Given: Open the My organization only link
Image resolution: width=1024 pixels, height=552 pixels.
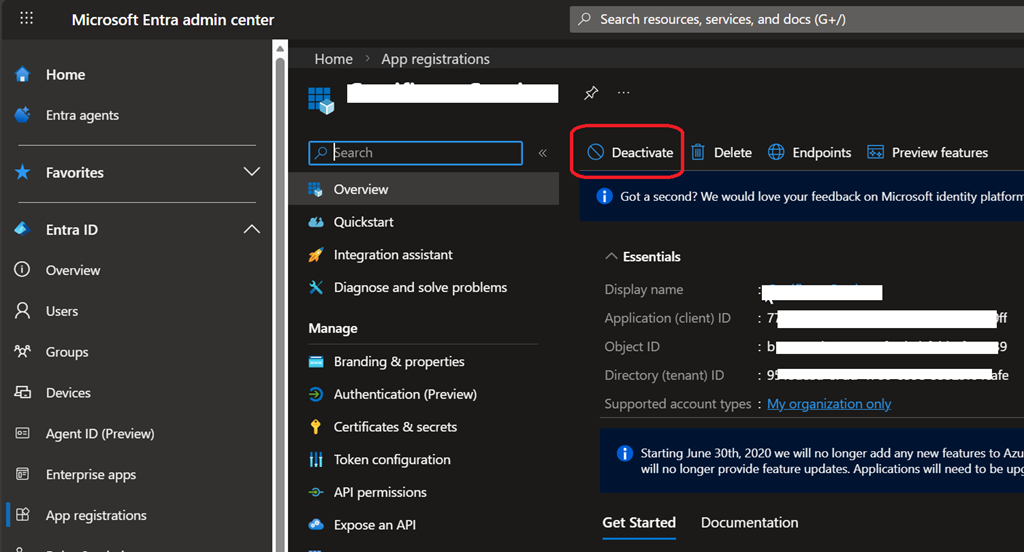Looking at the screenshot, I should tap(828, 404).
